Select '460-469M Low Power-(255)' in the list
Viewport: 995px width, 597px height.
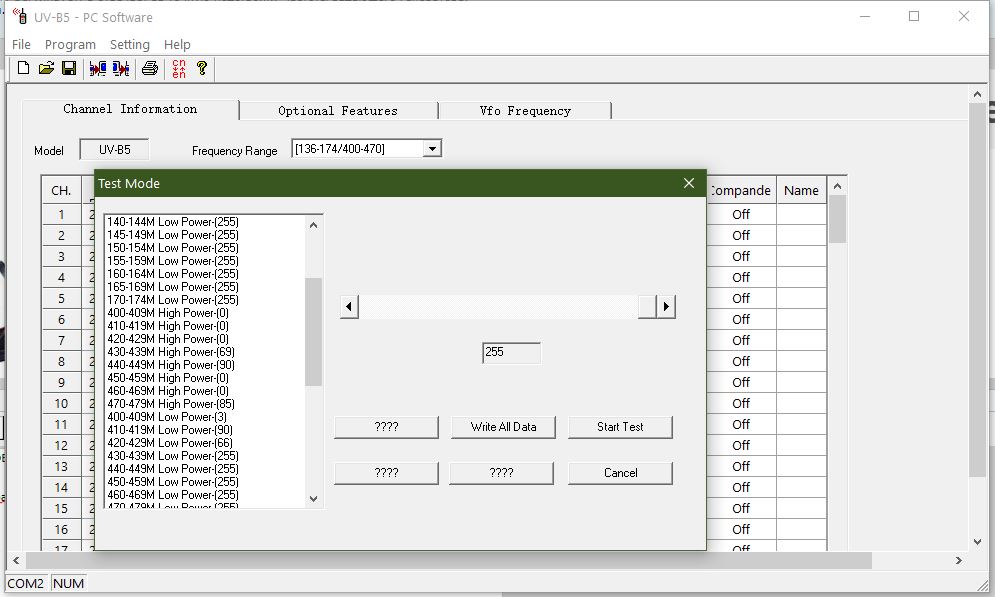coord(173,495)
